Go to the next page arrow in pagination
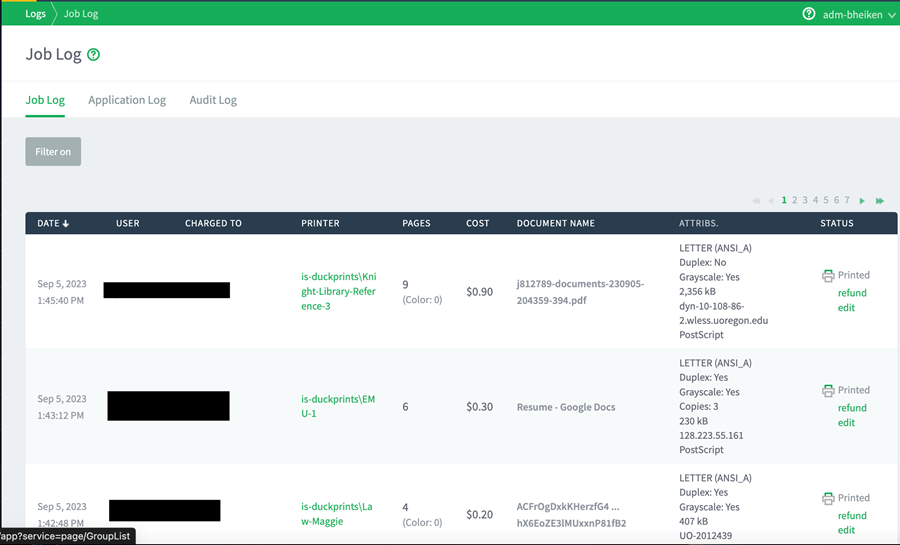Screen dimensions: 900x545 click(862, 201)
